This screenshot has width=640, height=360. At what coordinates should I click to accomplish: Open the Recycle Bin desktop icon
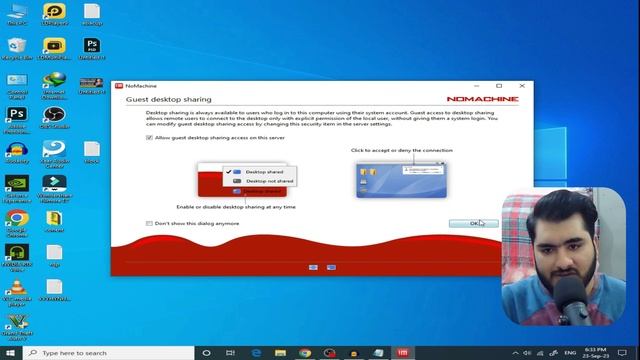coord(17,49)
